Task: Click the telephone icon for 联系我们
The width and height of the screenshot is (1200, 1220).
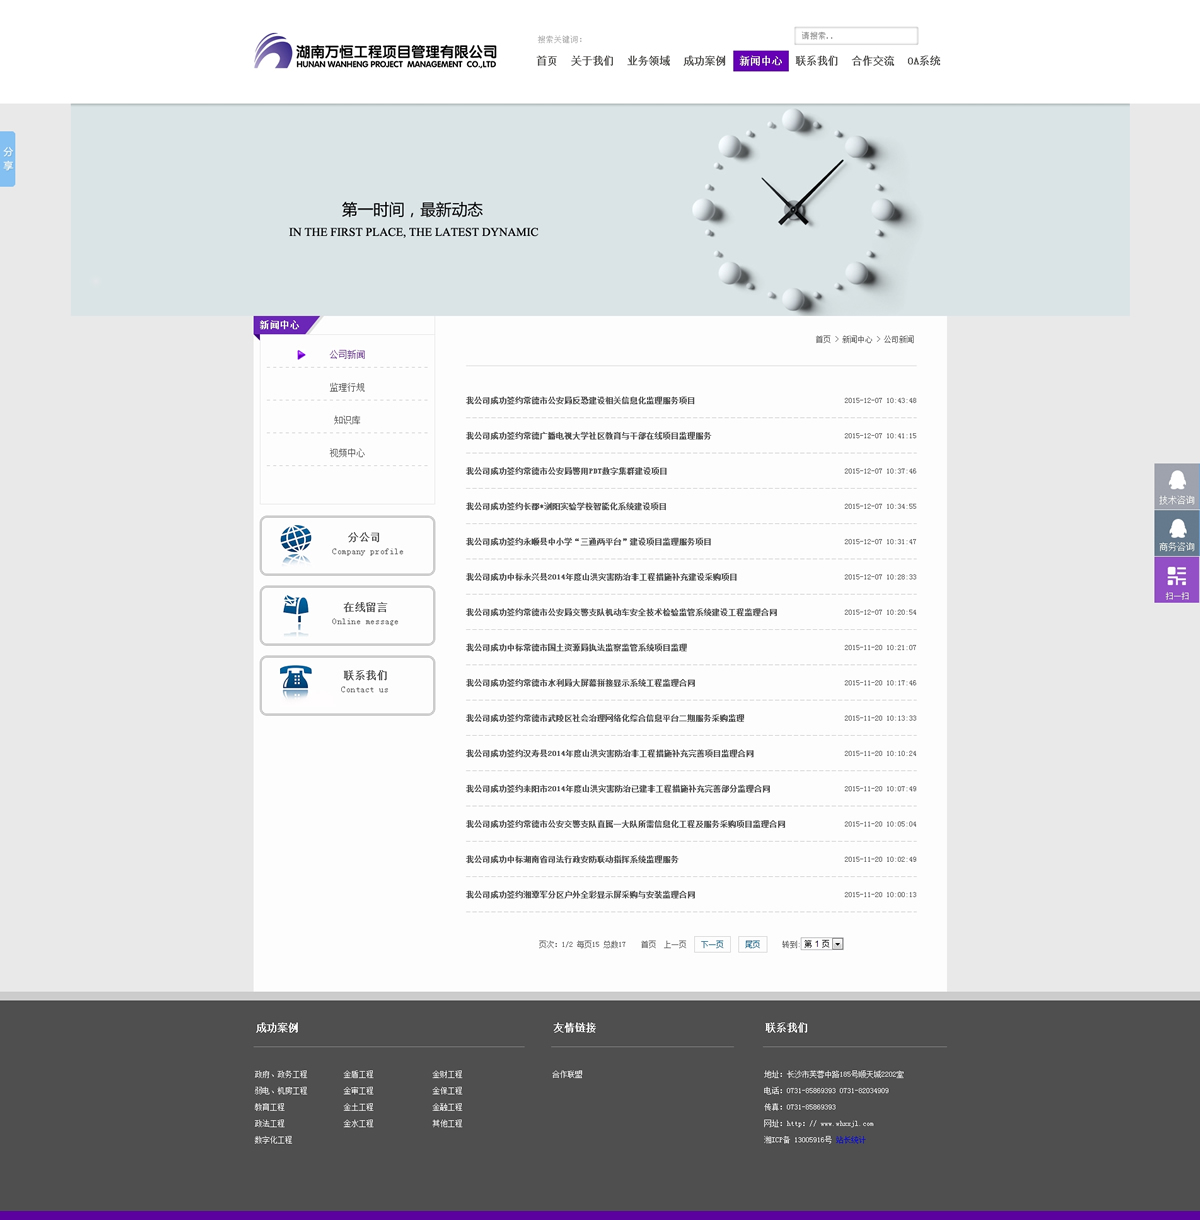Action: coord(296,682)
